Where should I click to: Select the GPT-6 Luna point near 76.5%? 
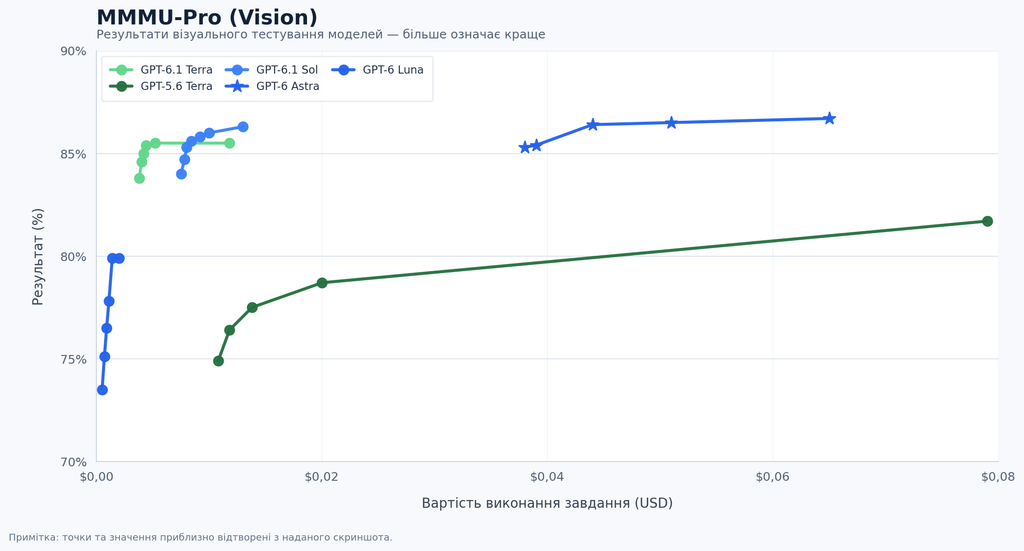[x=106, y=328]
